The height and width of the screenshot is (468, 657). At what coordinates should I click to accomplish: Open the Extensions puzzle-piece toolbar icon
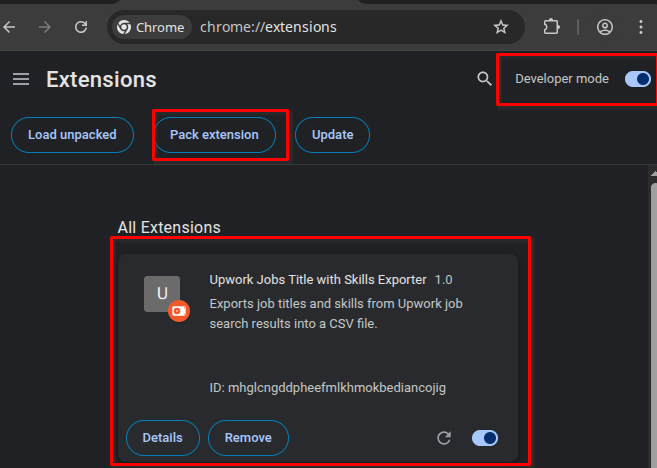pyautogui.click(x=551, y=27)
